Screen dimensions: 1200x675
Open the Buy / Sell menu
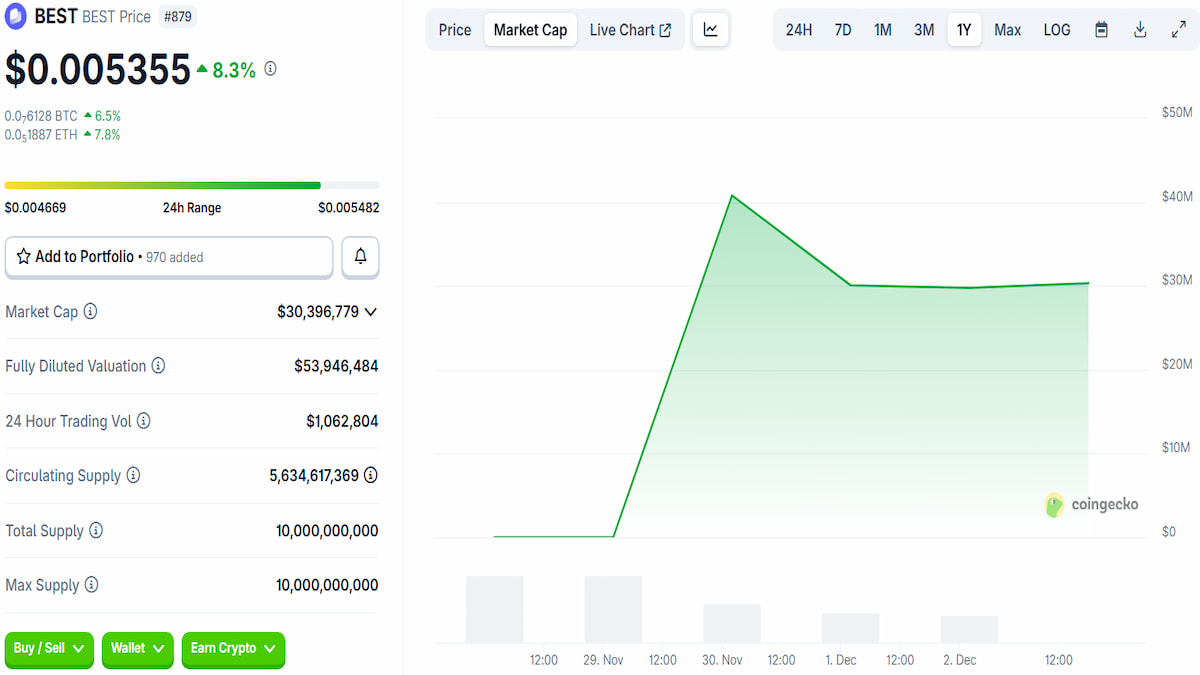pos(48,650)
